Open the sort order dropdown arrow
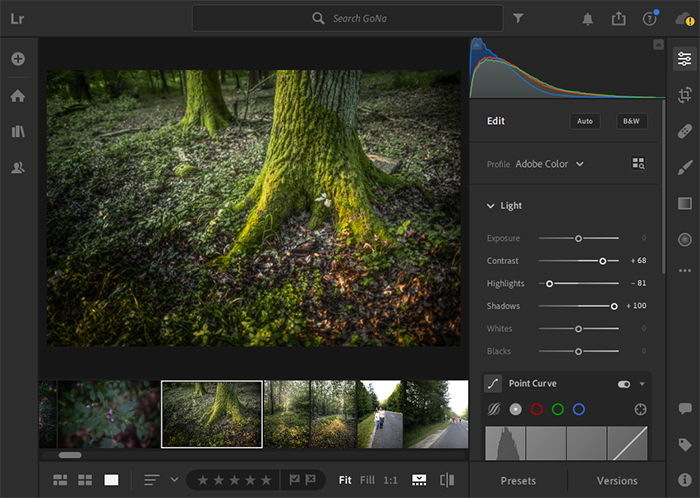 [174, 480]
